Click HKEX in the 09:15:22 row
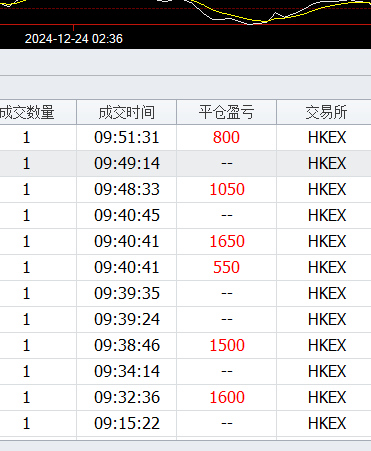The width and height of the screenshot is (371, 451). click(x=327, y=423)
